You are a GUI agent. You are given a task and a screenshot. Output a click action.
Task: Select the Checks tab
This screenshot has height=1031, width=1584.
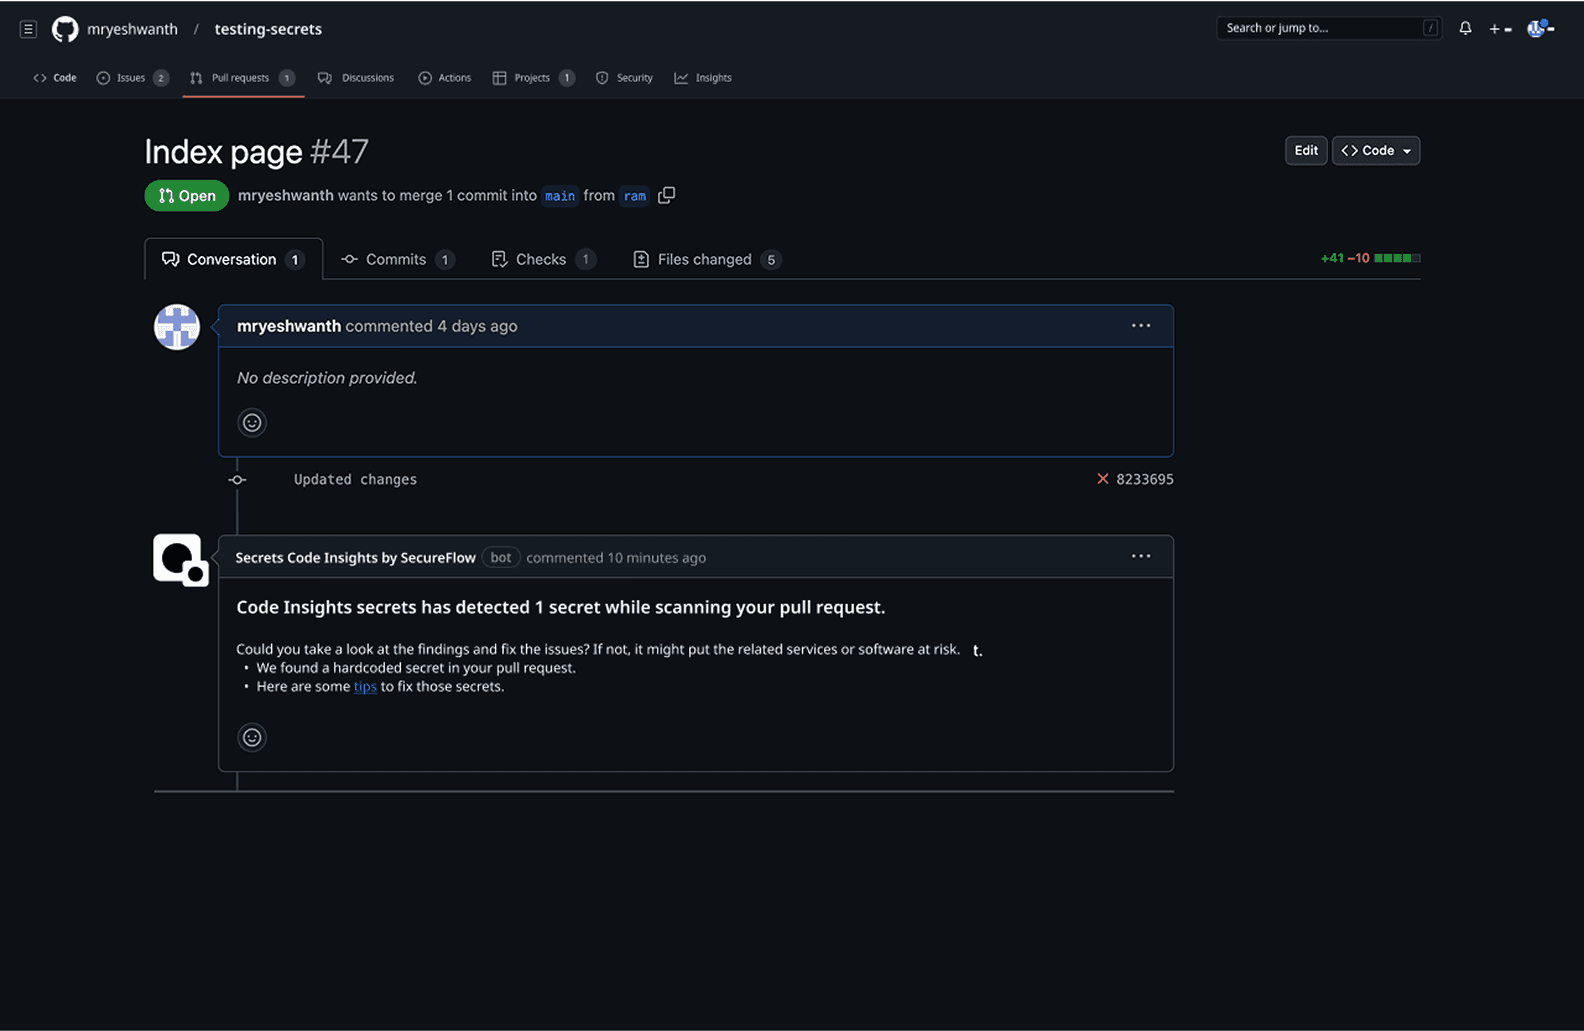pos(544,259)
